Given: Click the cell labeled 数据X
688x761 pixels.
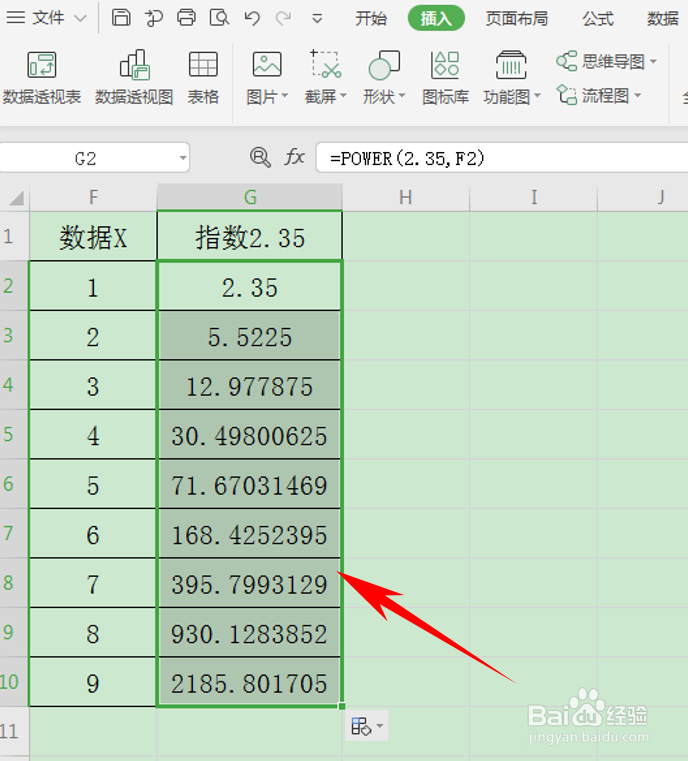Looking at the screenshot, I should (93, 236).
